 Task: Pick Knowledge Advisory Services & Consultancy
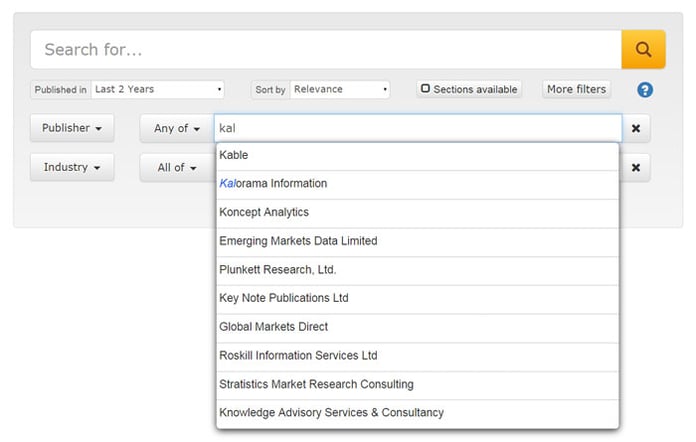417,414
